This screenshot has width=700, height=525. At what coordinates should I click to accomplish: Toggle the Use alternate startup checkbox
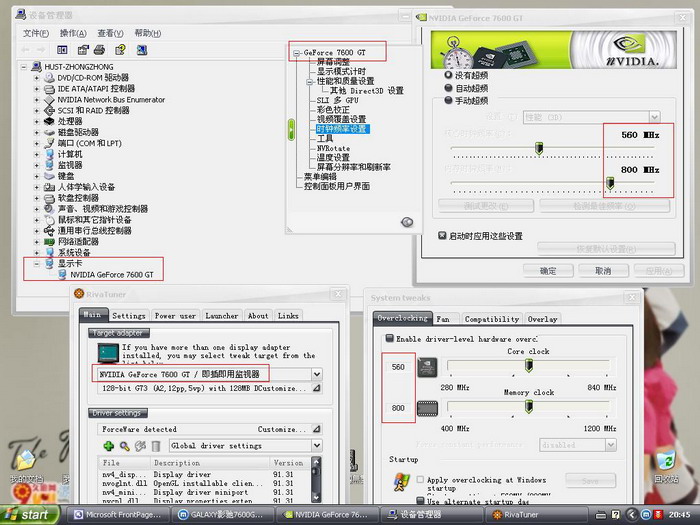point(420,501)
